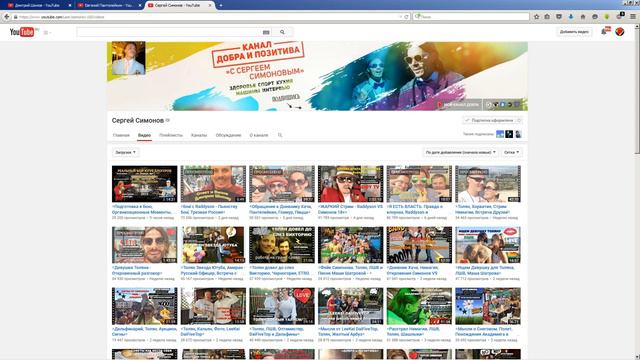This screenshot has width=640, height=360.
Task: Open the first video thumbnail in grid
Action: 144,184
